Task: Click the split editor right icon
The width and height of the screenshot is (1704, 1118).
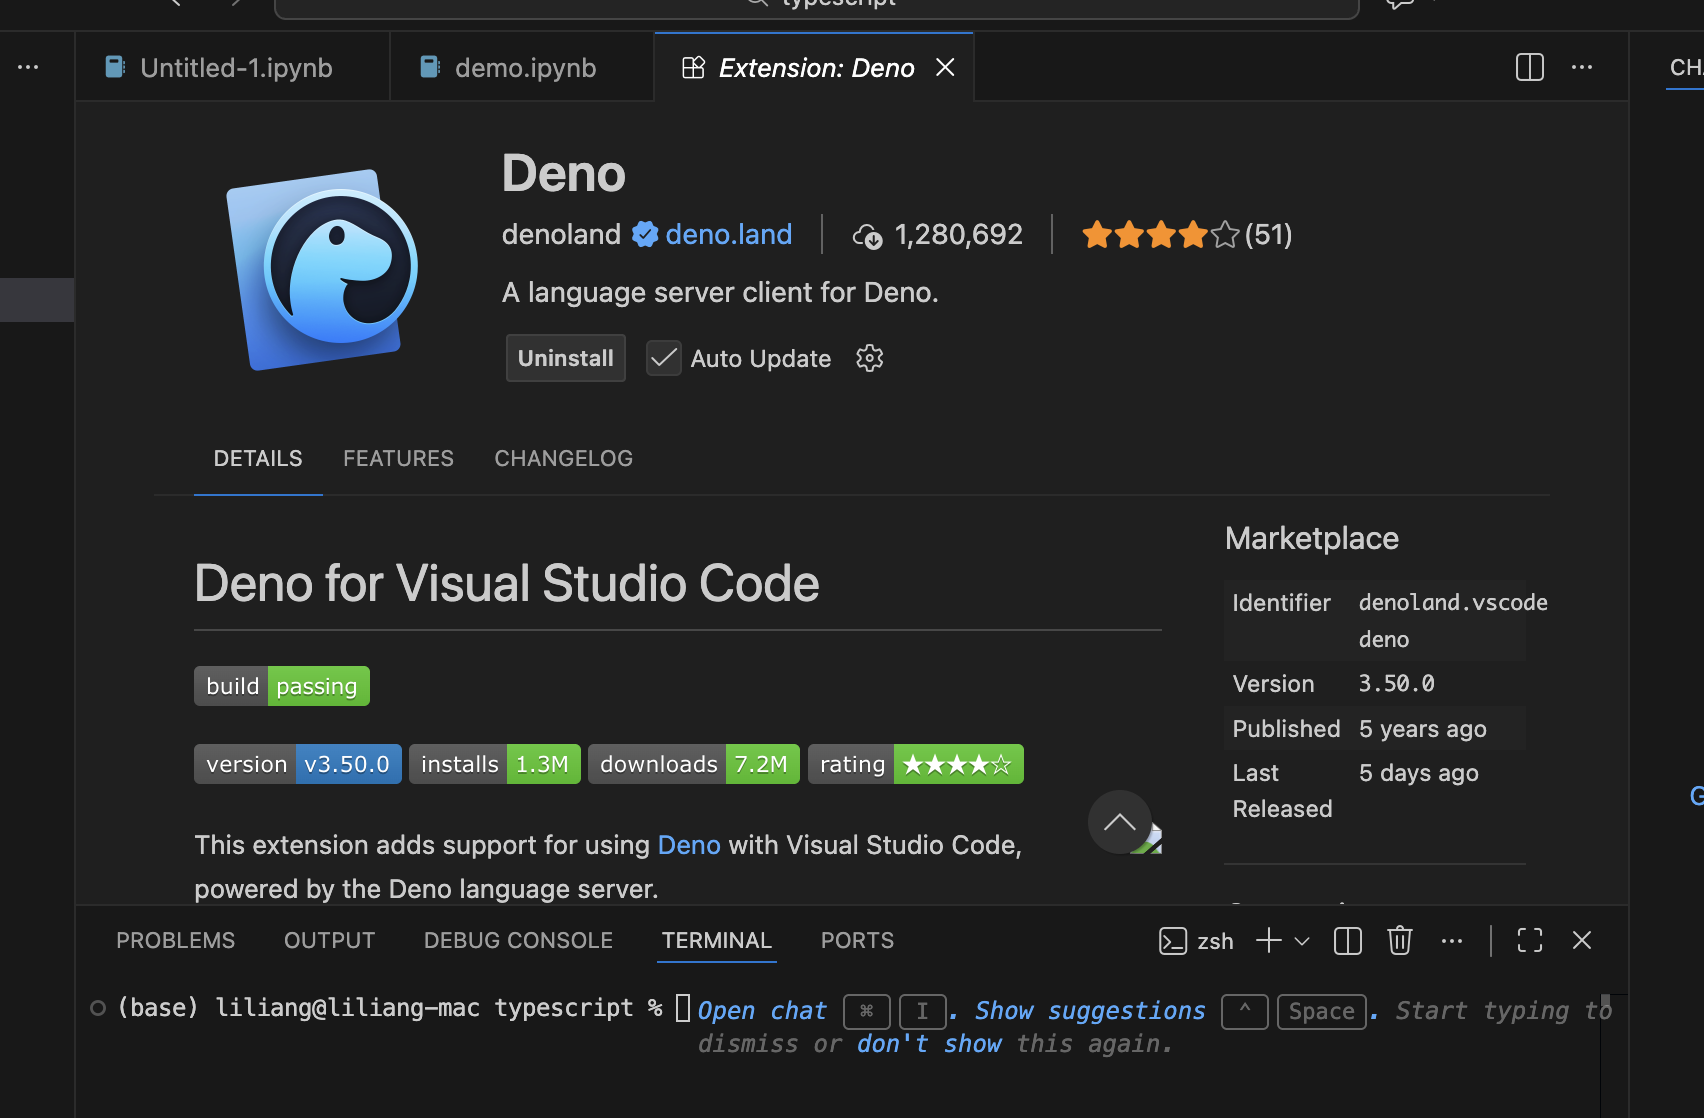Action: (x=1530, y=67)
